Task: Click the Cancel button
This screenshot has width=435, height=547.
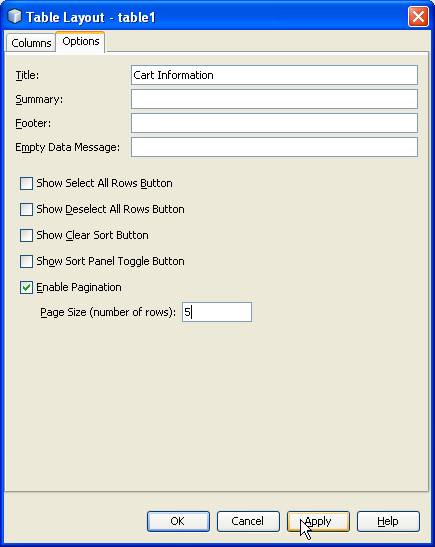Action: [248, 521]
